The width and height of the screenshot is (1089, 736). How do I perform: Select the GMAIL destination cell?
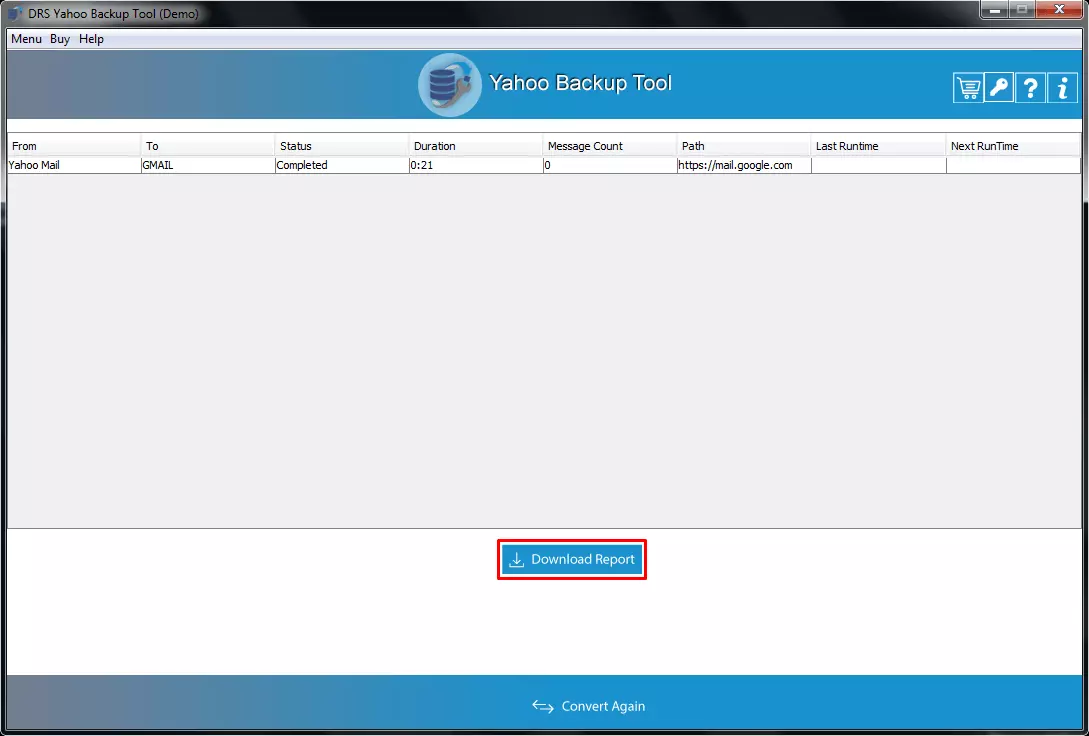pyautogui.click(x=208, y=165)
